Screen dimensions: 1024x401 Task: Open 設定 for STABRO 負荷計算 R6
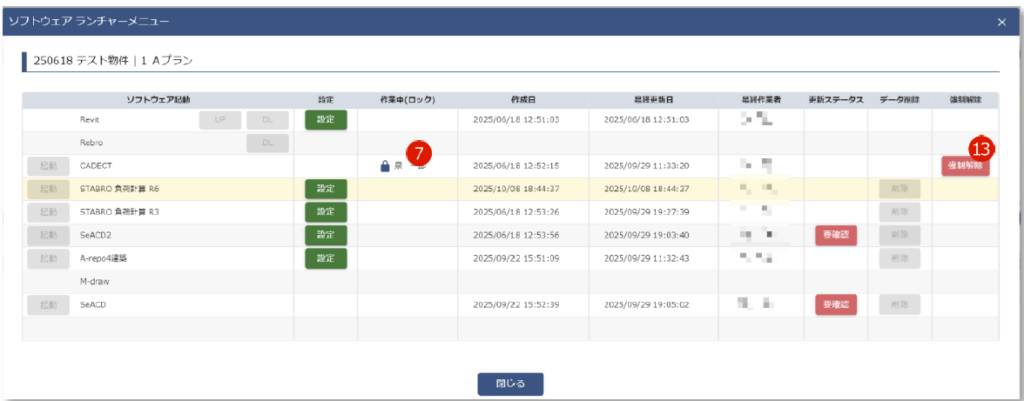click(325, 188)
